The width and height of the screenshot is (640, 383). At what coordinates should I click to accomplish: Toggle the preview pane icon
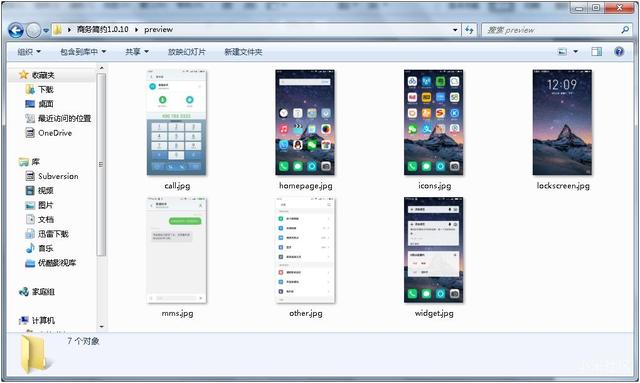(x=596, y=51)
